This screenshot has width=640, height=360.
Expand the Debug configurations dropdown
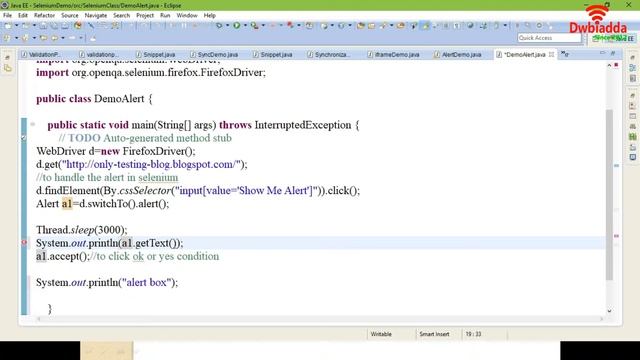tap(227, 25)
